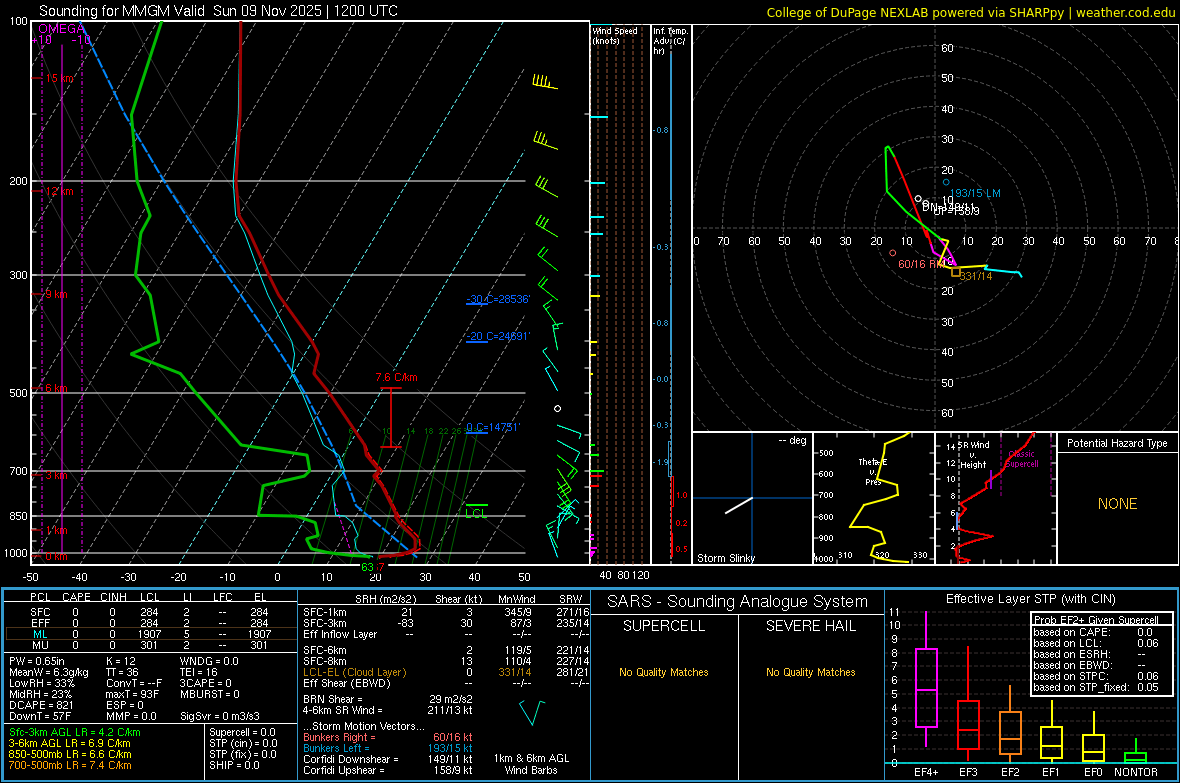Viewport: 1180px width, 783px height.
Task: Click the OMEGA label on the skew-T
Action: [x=62, y=29]
